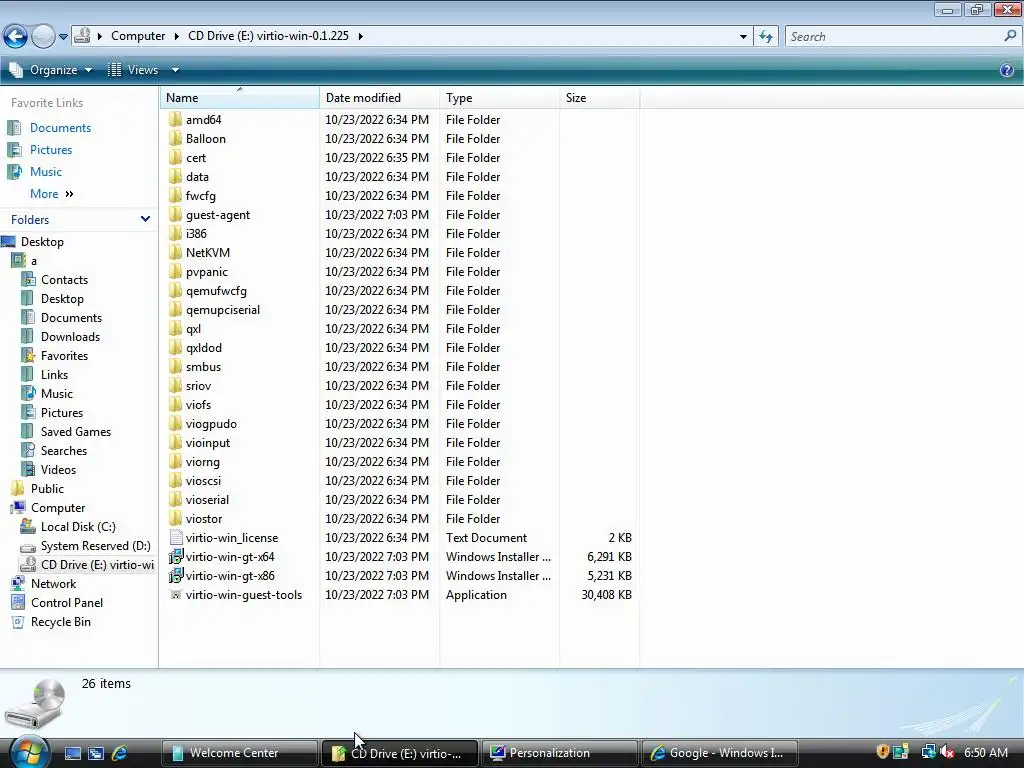This screenshot has height=768, width=1024.
Task: Select the smbus folder name
Action: tap(203, 366)
